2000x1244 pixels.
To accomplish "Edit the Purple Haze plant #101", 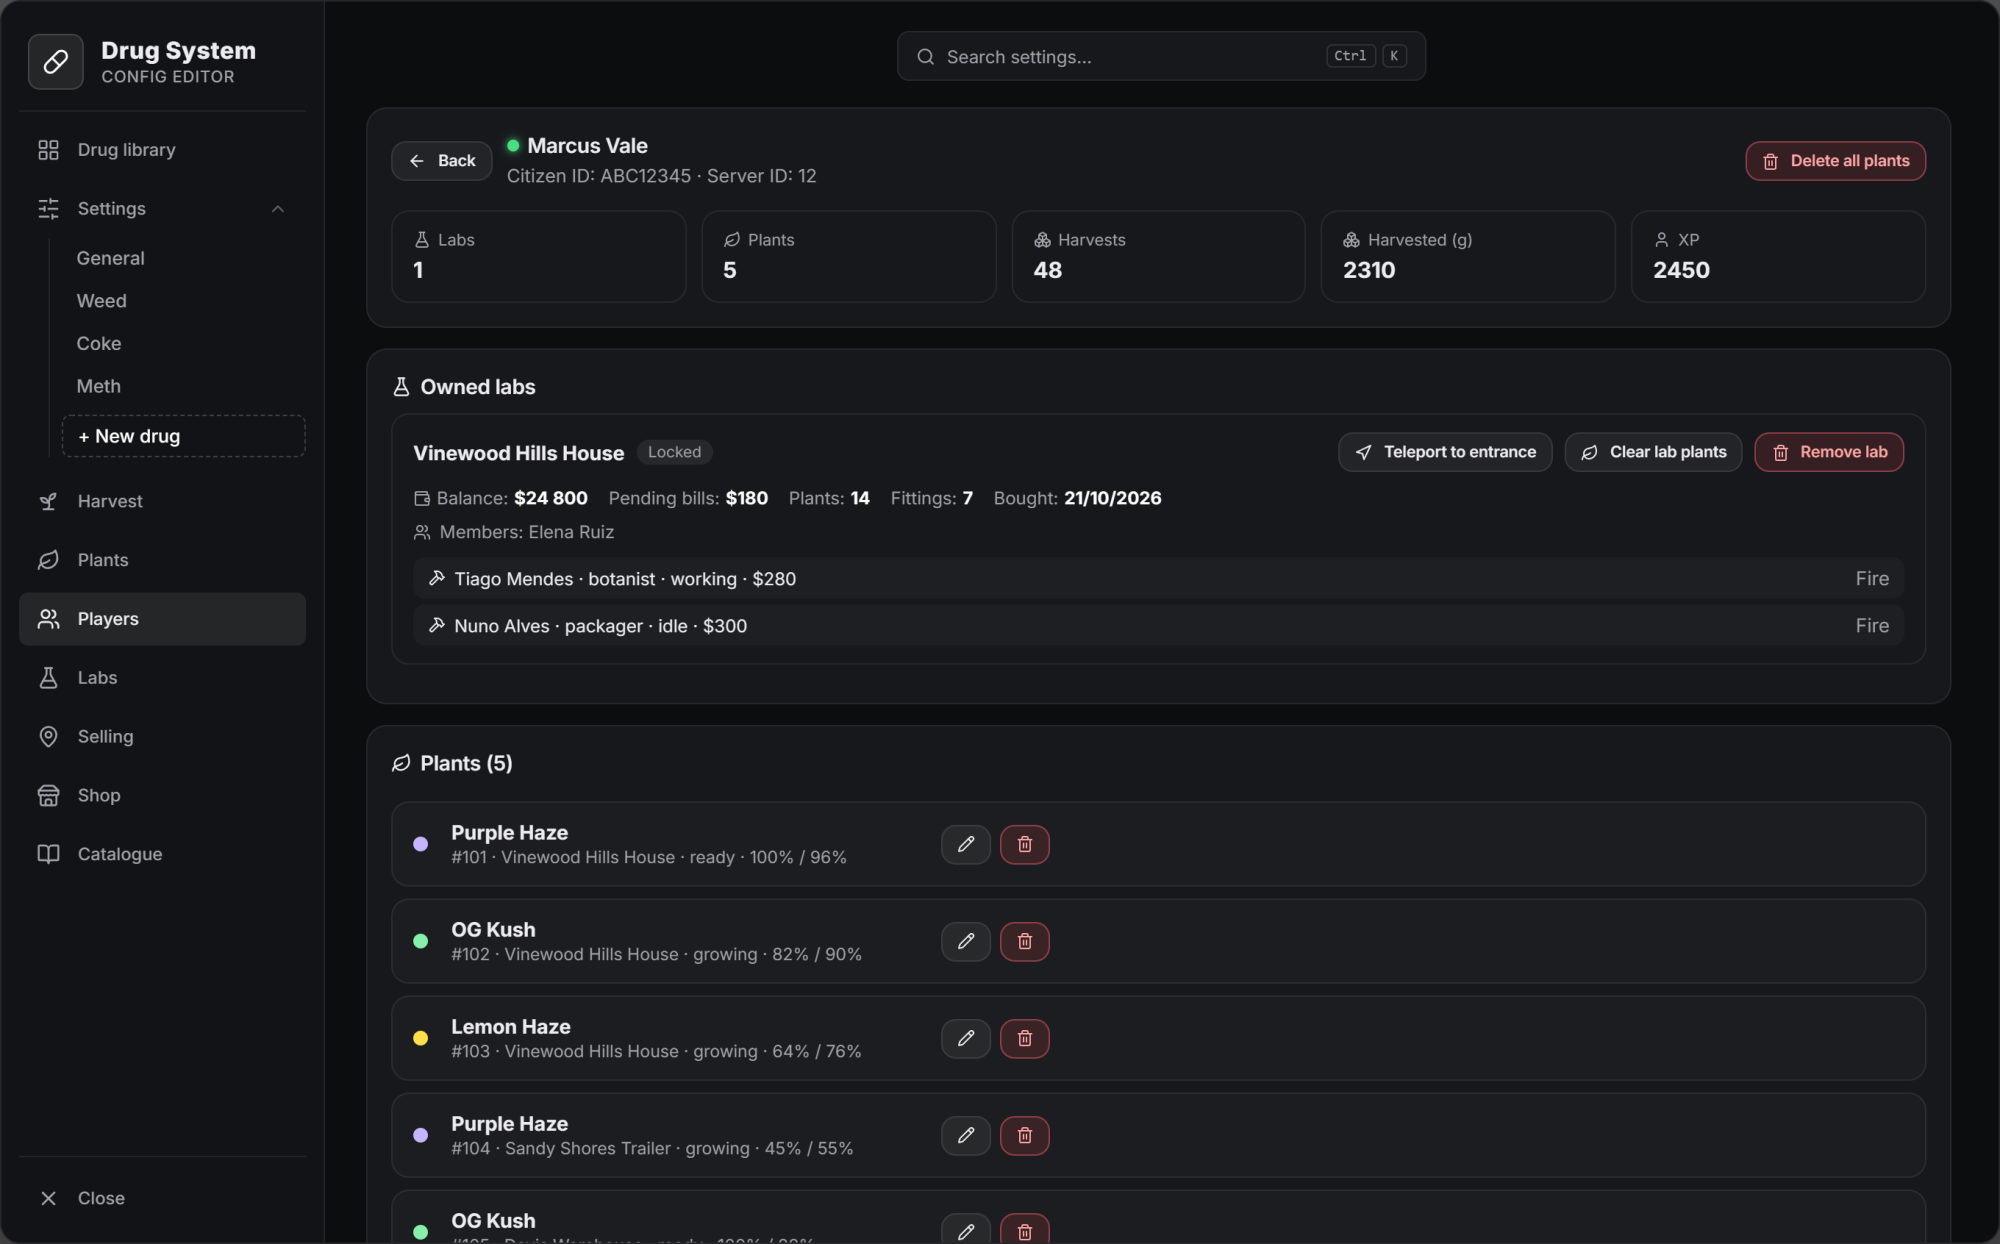I will (x=965, y=844).
